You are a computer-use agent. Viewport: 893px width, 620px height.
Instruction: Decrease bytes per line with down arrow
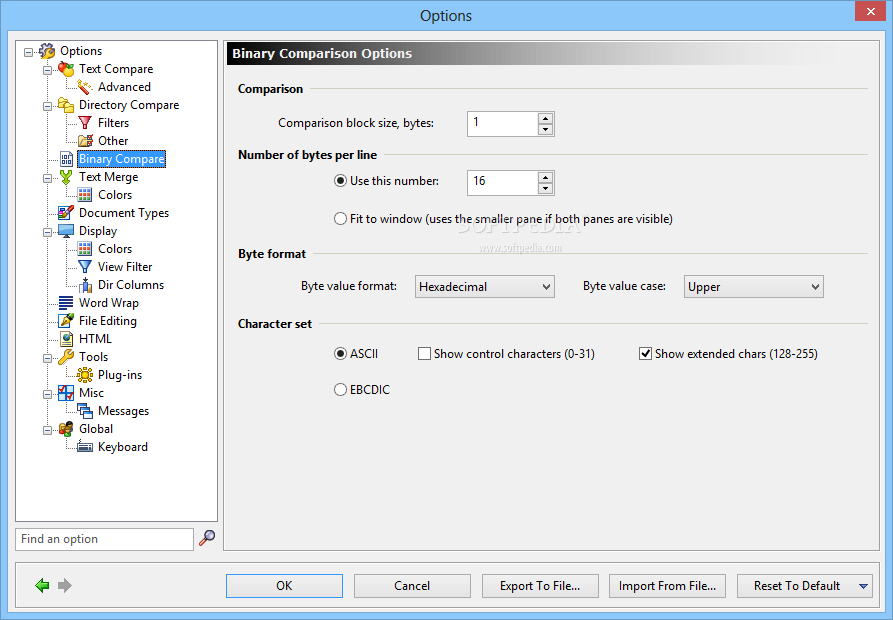pos(546,188)
